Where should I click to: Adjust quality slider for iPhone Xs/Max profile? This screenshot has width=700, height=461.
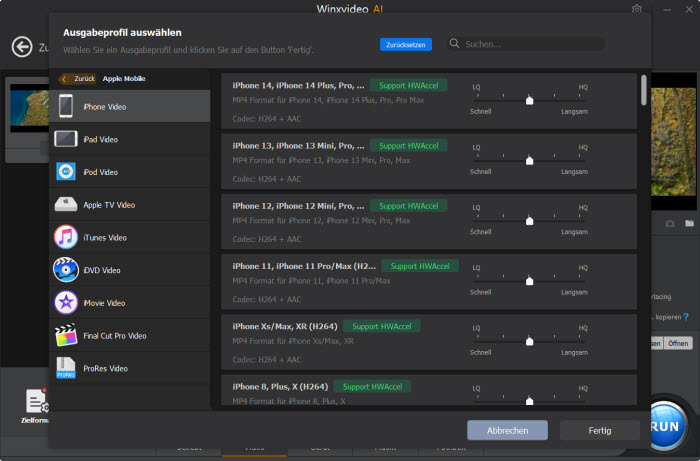coord(529,341)
